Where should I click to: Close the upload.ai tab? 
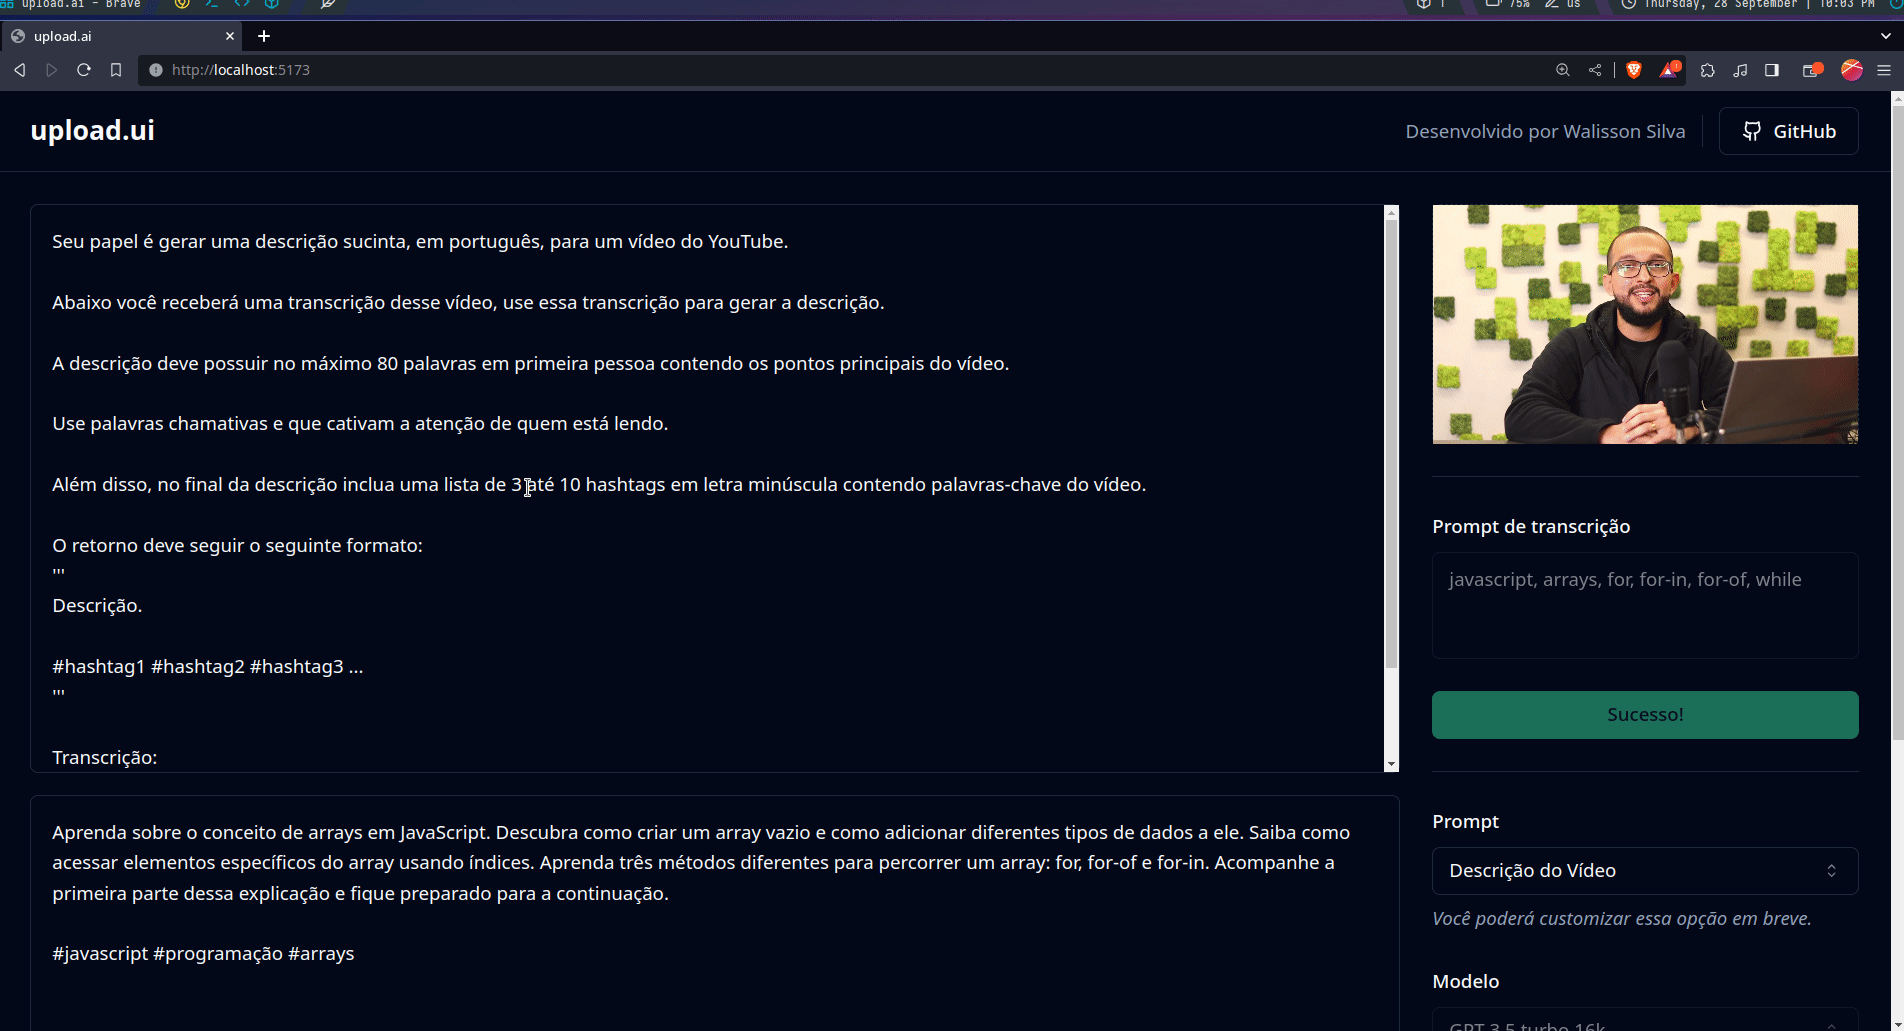point(230,36)
